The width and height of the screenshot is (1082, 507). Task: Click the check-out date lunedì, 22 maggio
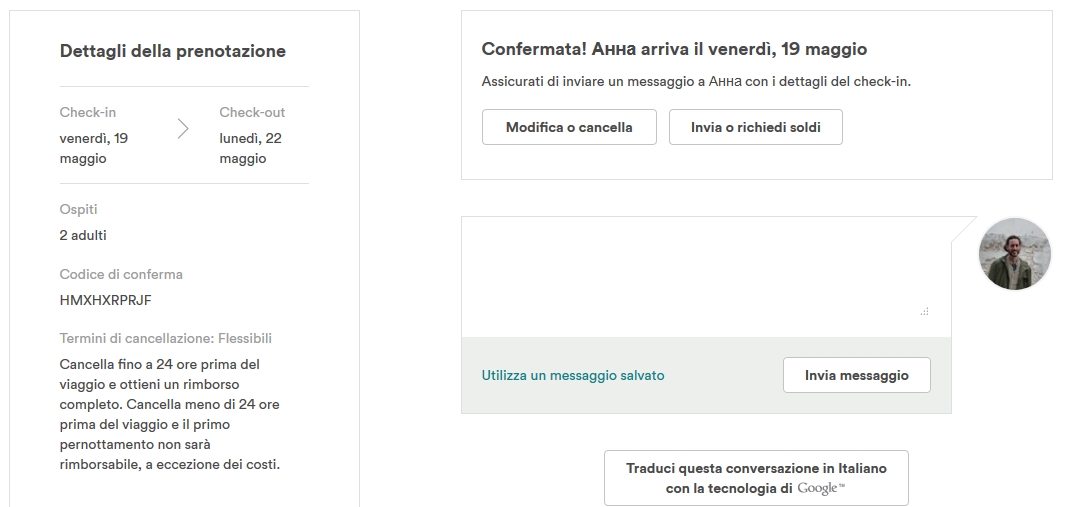pos(252,148)
